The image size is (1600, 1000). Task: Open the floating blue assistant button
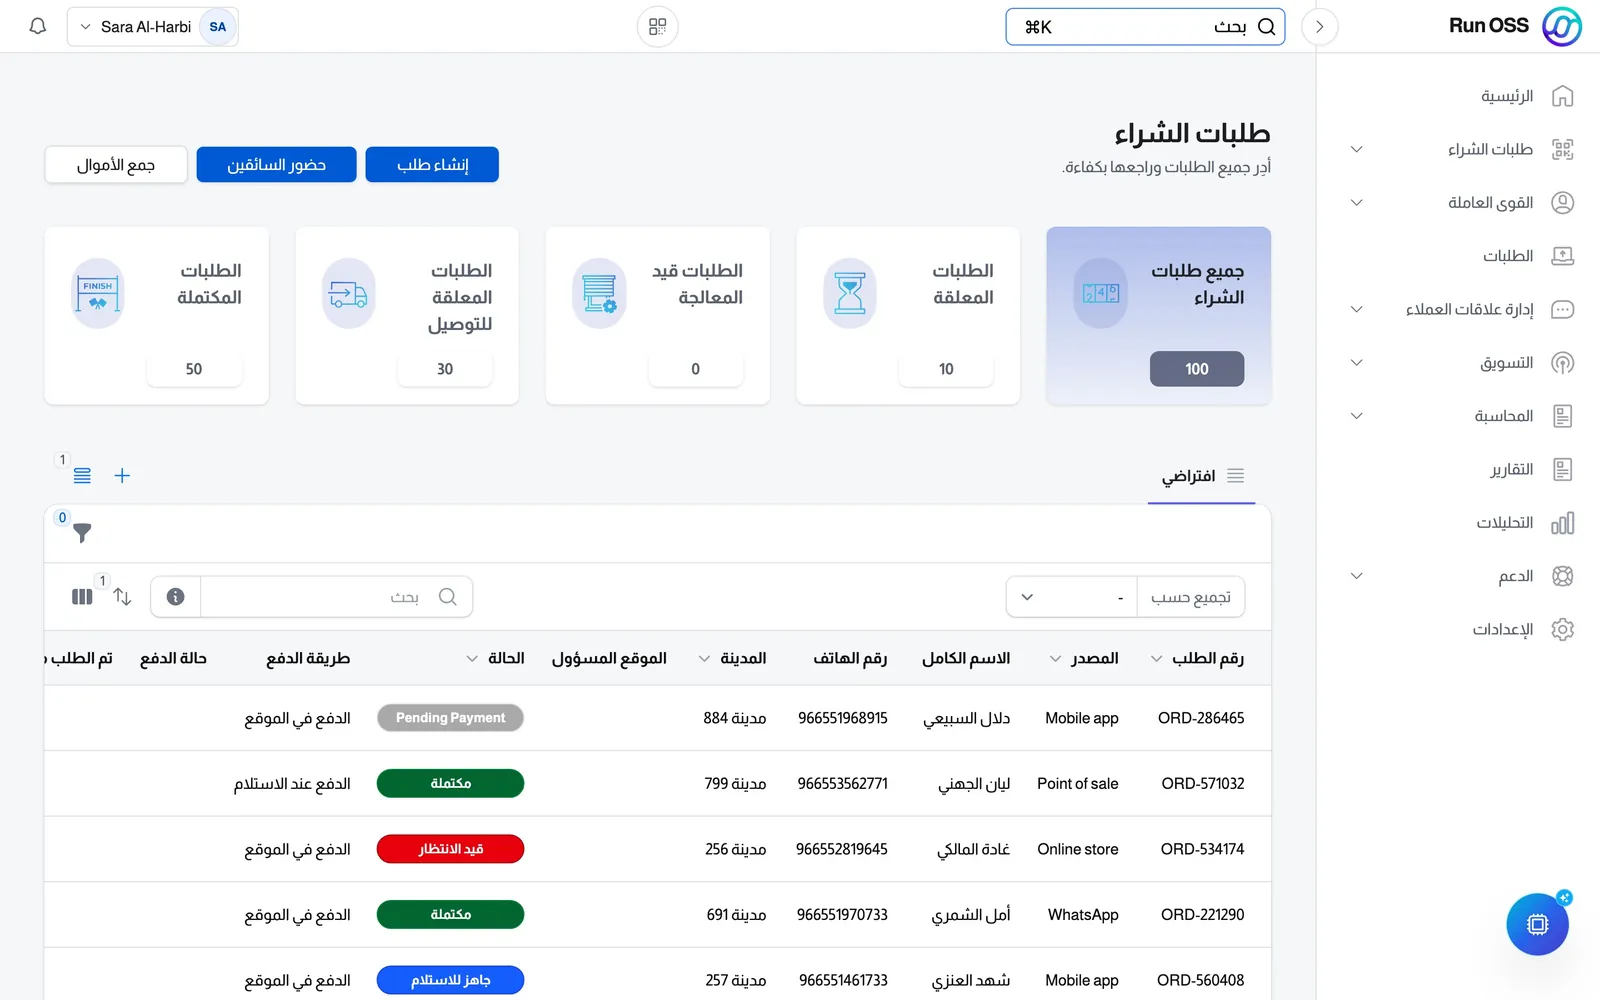tap(1537, 924)
